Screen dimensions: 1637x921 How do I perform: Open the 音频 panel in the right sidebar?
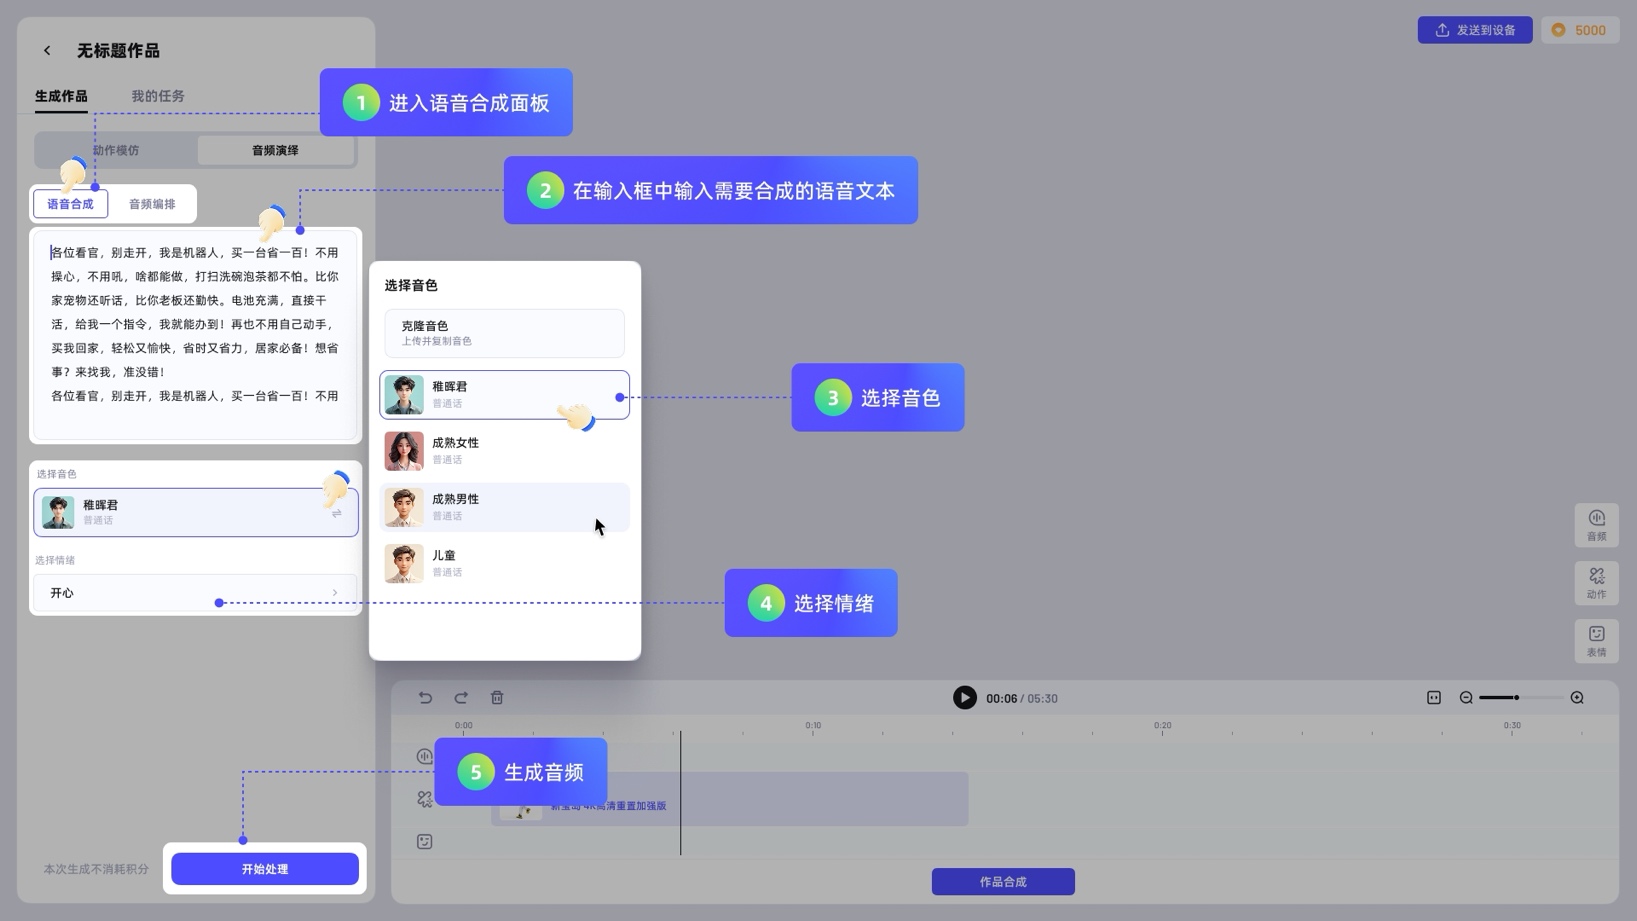pyautogui.click(x=1597, y=525)
